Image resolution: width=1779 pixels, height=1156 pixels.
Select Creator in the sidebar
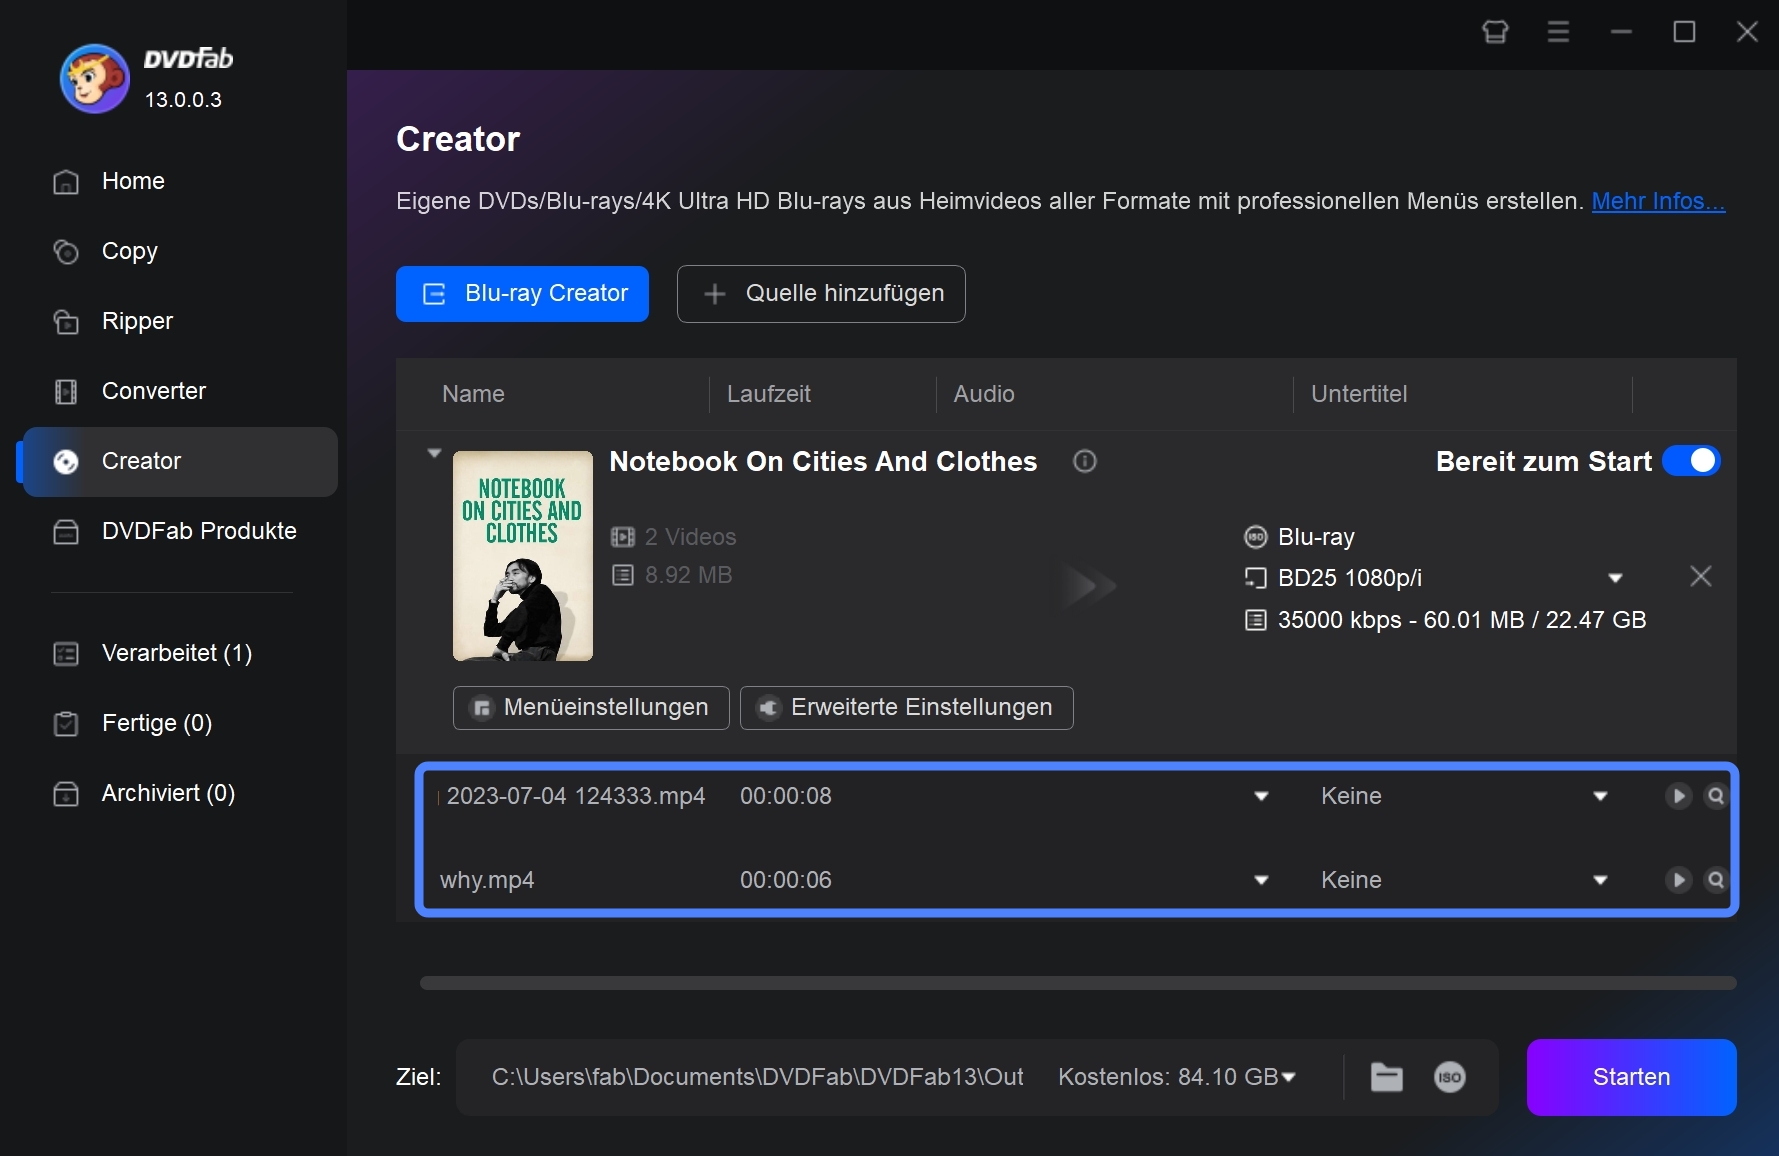pyautogui.click(x=179, y=461)
